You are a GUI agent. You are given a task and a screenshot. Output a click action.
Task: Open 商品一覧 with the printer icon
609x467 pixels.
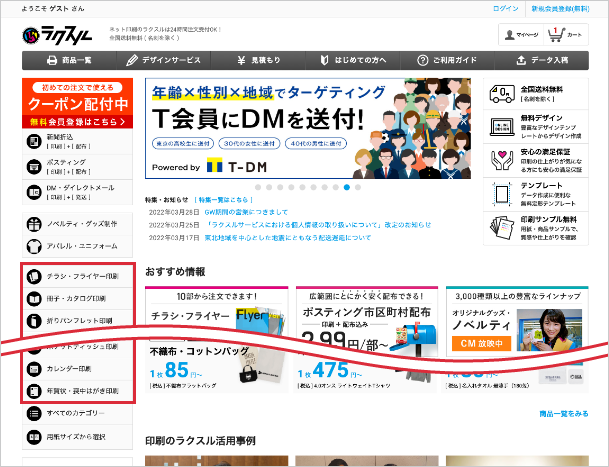[69, 60]
